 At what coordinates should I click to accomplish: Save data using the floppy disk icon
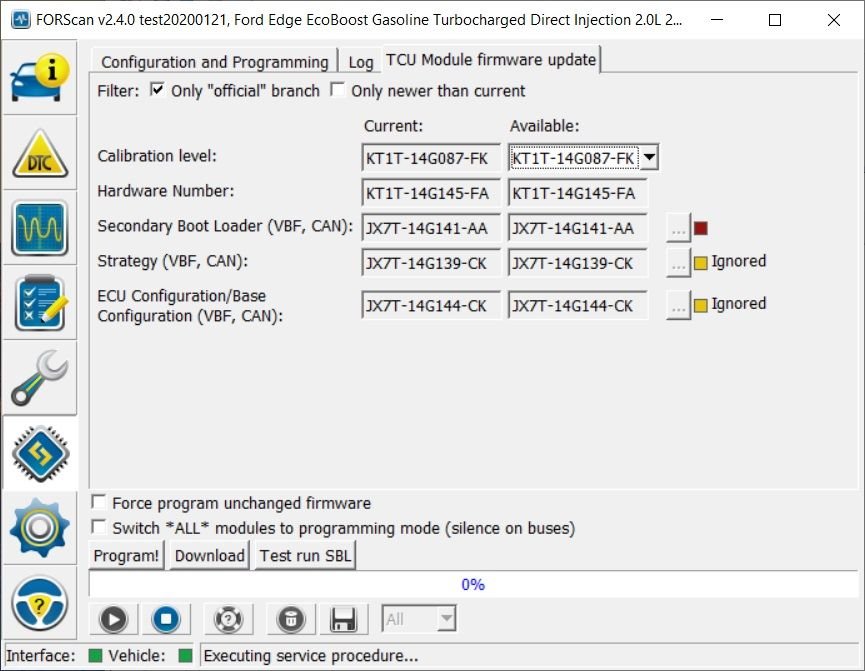coord(343,619)
